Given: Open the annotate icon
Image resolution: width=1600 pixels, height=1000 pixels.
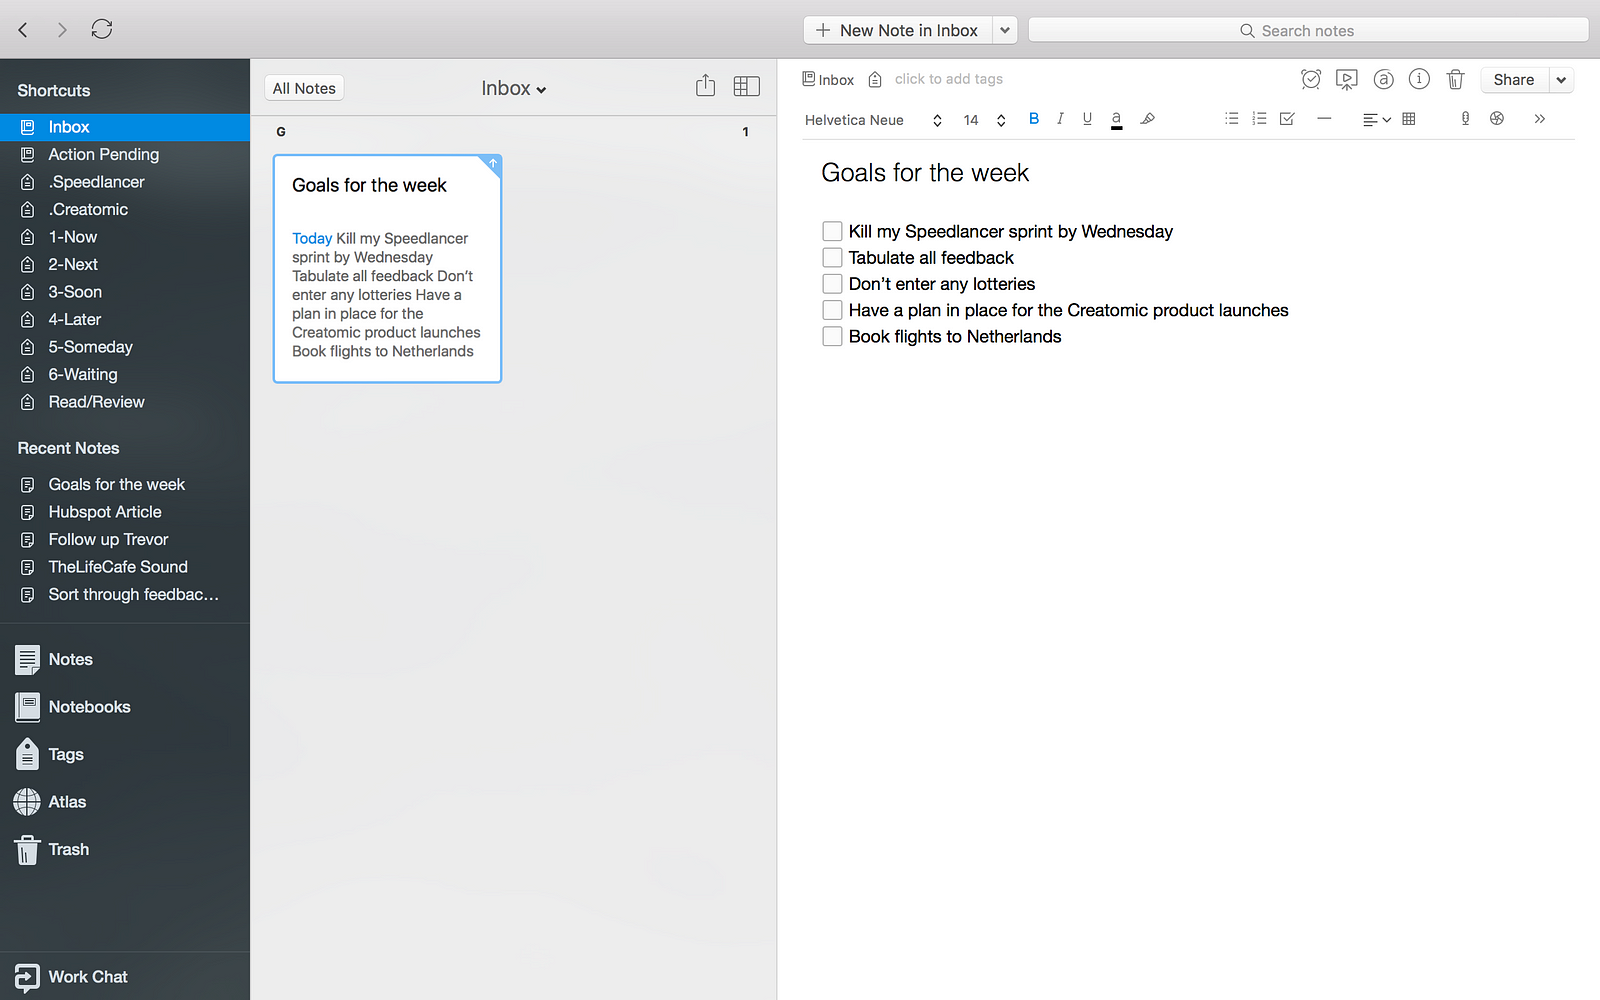Looking at the screenshot, I should [x=1384, y=79].
